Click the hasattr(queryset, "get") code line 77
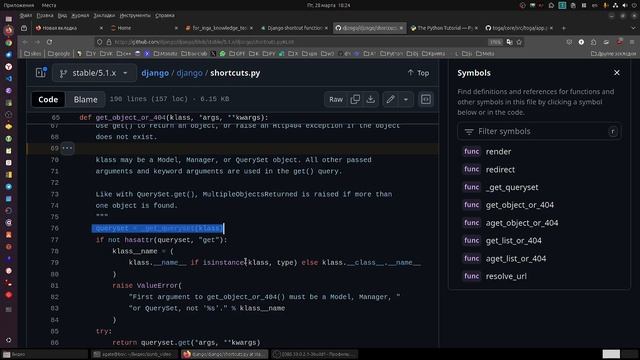Image resolution: width=640 pixels, height=360 pixels. (x=161, y=240)
